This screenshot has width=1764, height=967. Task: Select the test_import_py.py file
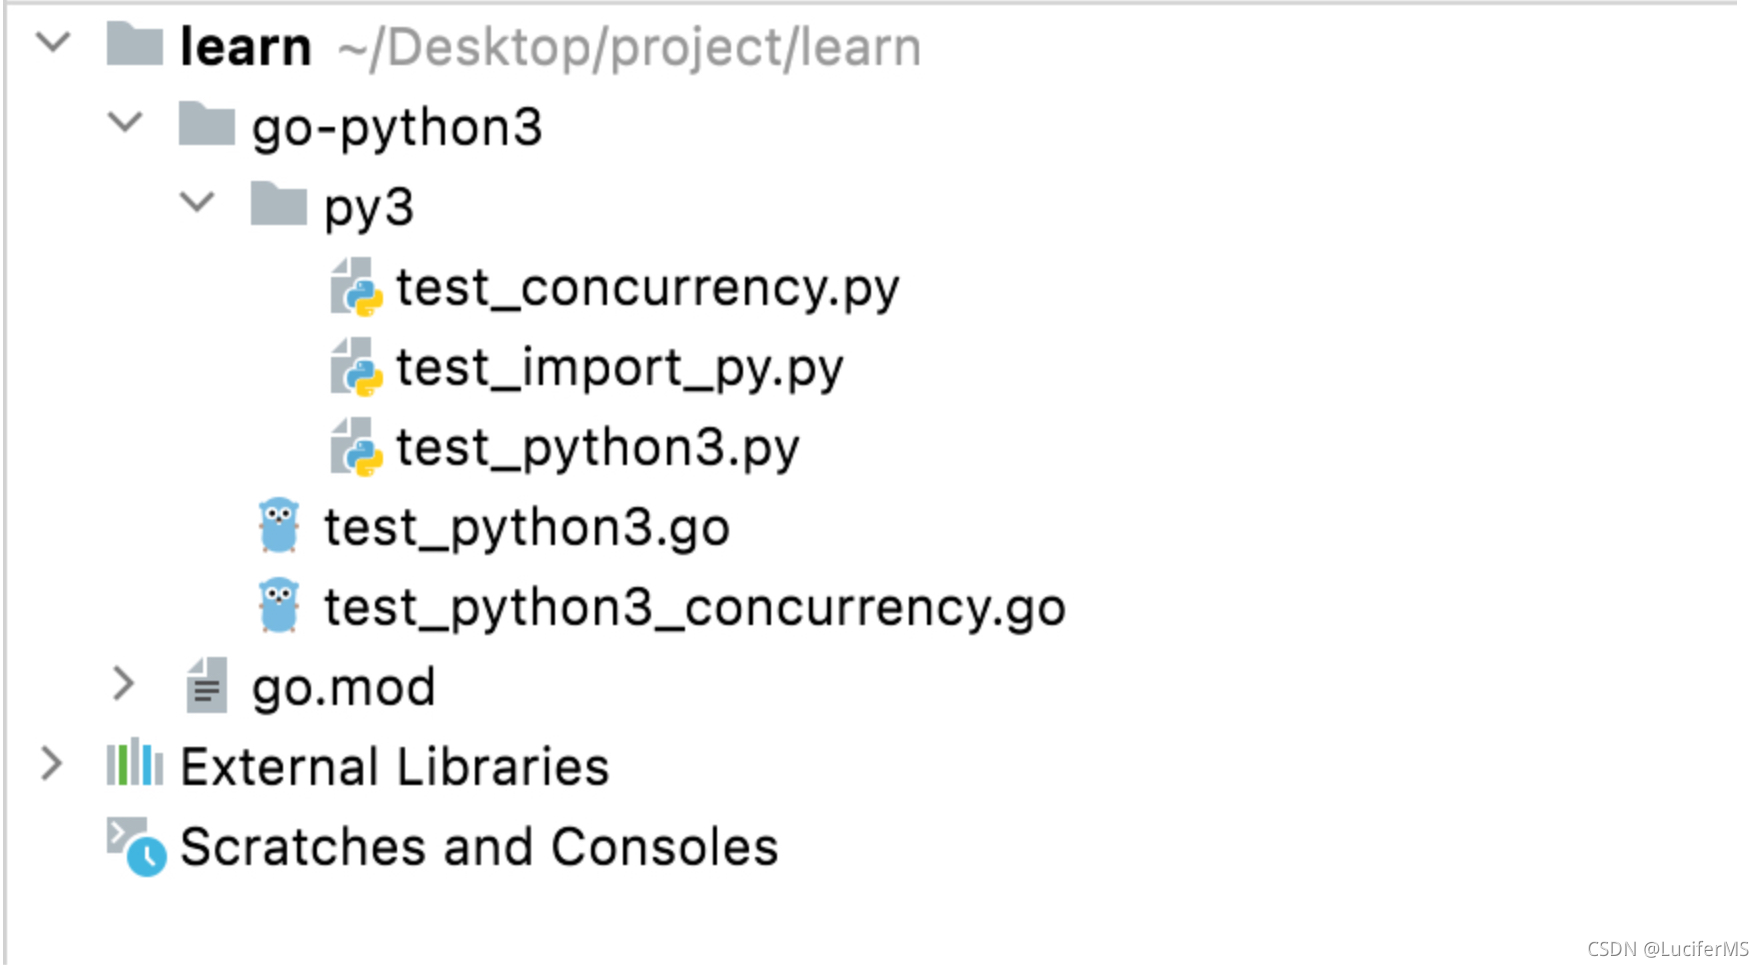[618, 367]
